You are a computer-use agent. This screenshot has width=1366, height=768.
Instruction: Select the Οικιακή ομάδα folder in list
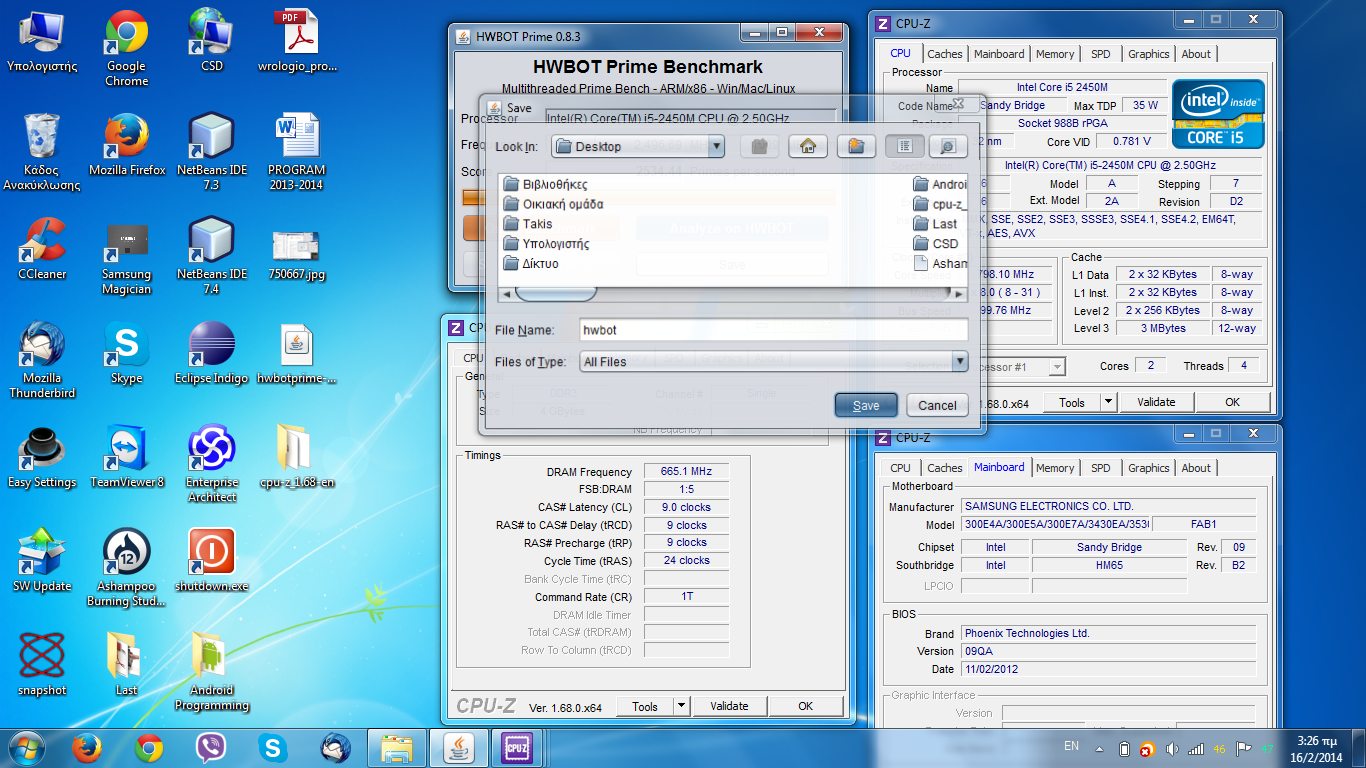point(553,204)
